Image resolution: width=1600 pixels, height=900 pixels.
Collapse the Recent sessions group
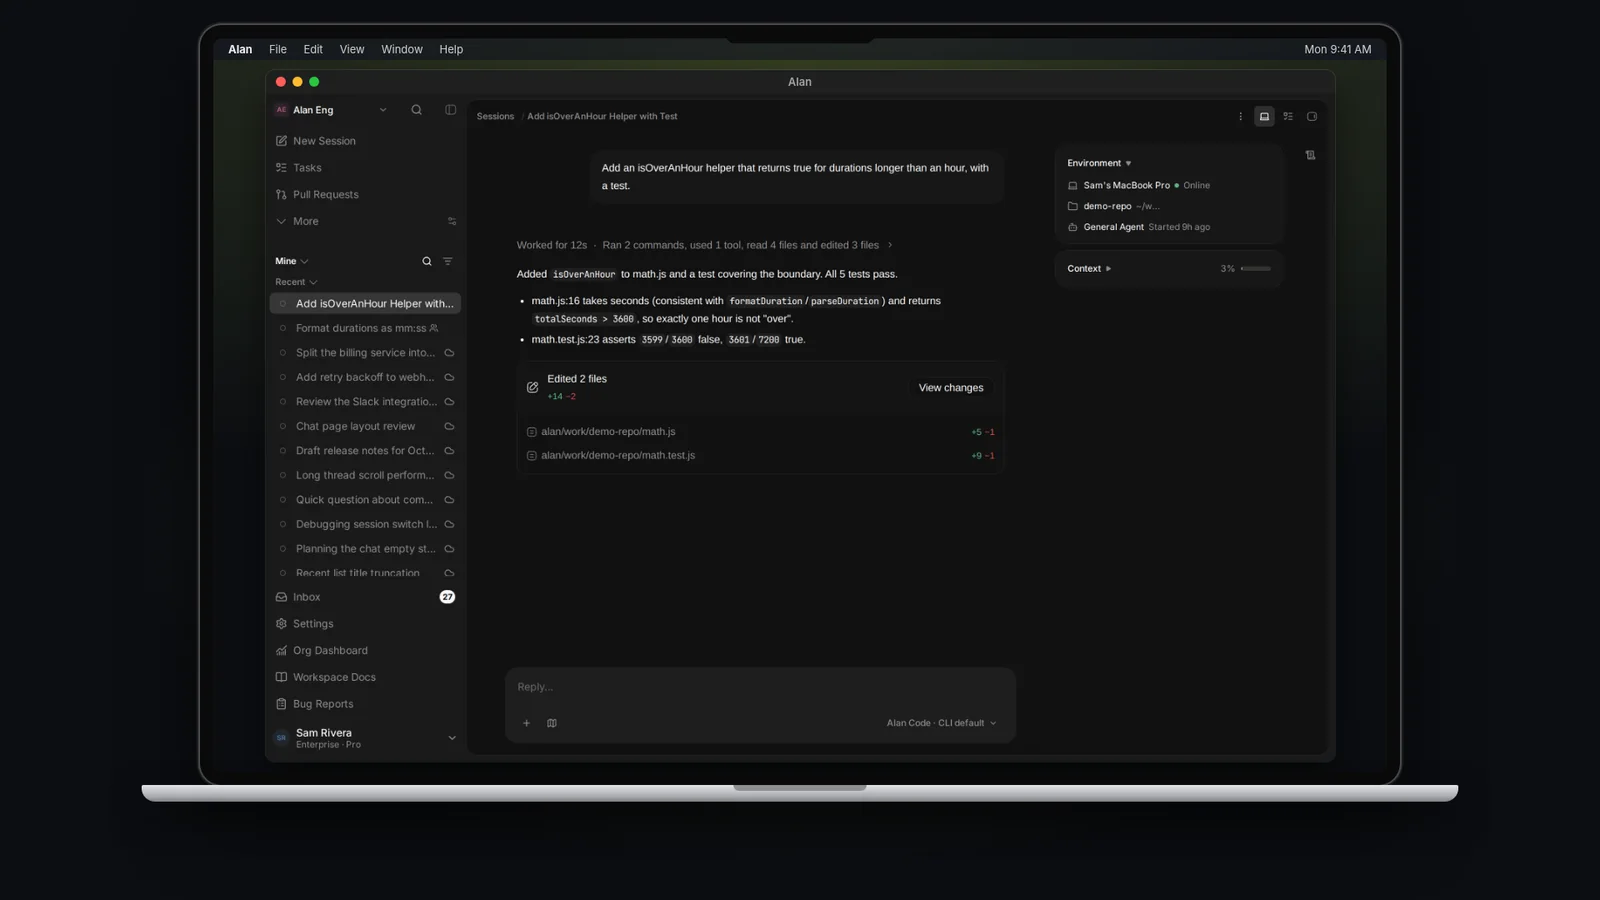tap(296, 282)
